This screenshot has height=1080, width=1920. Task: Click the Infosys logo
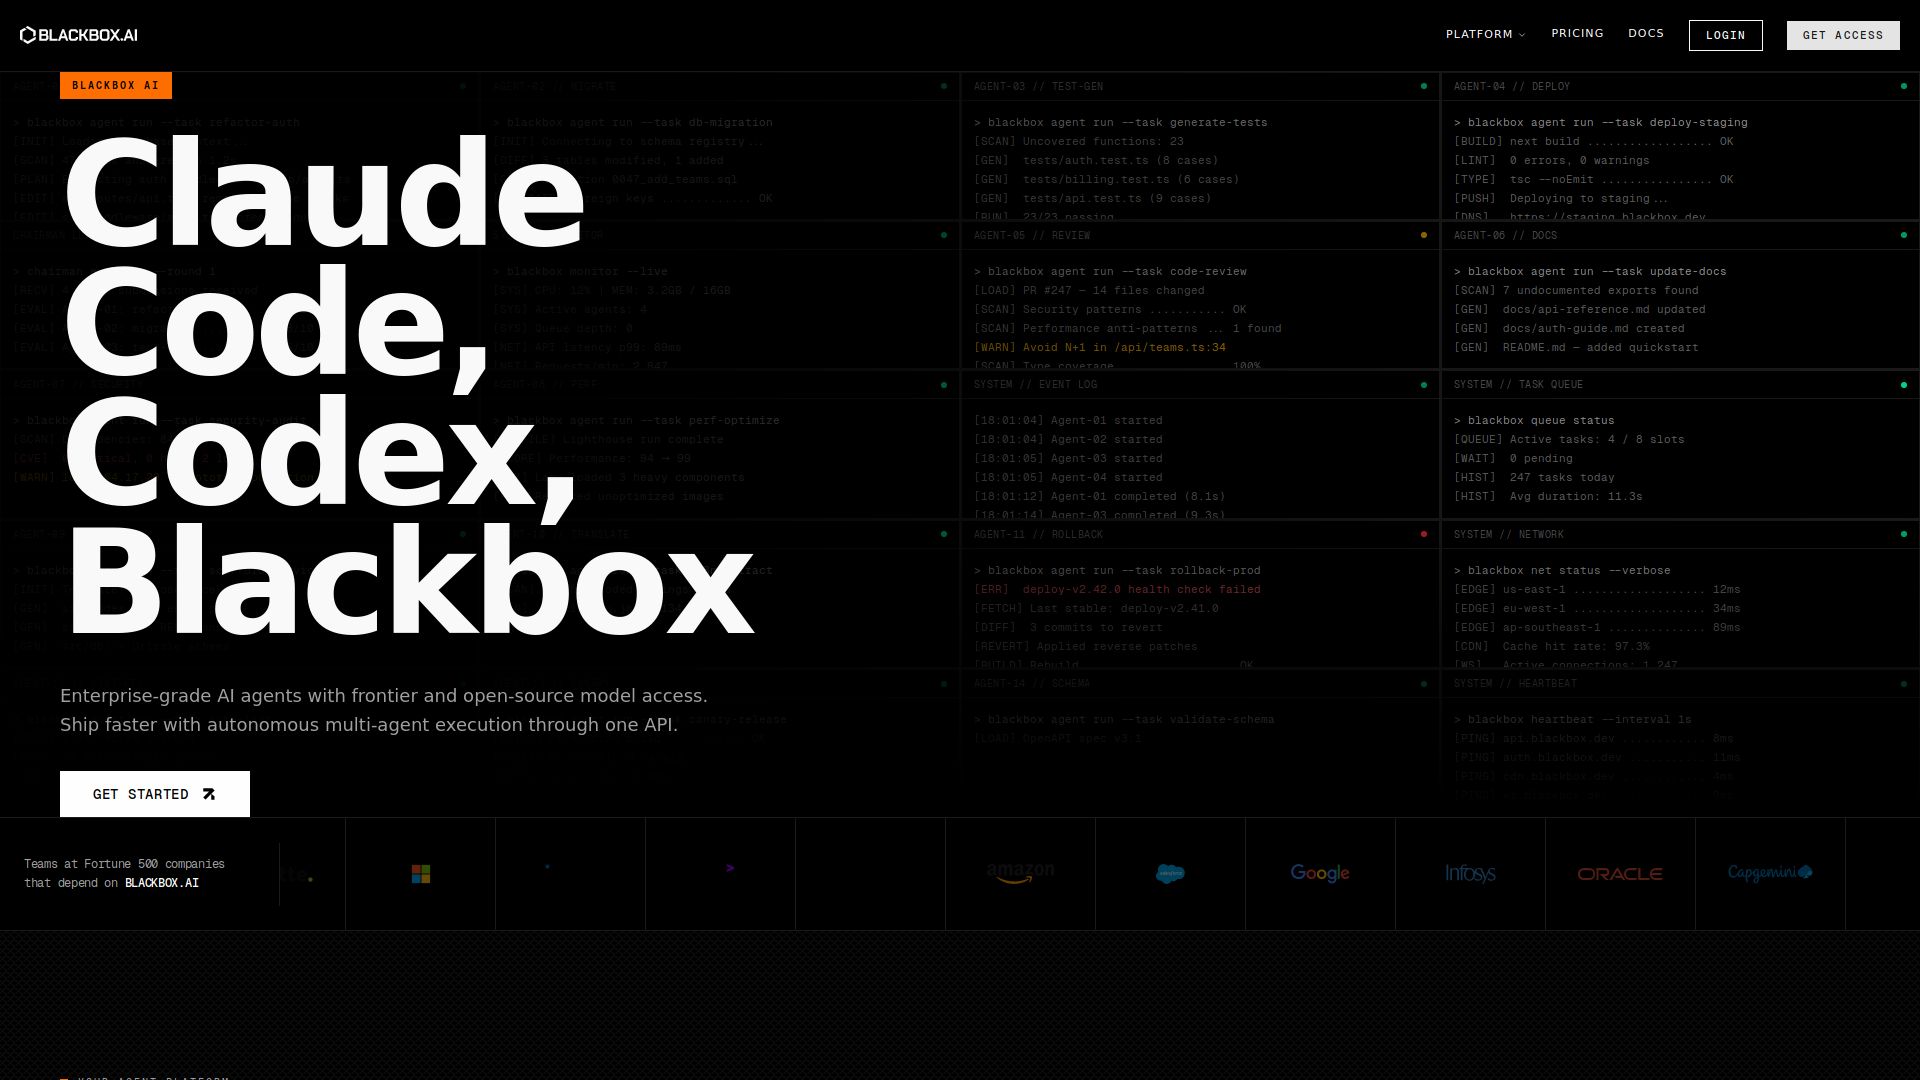(x=1470, y=873)
